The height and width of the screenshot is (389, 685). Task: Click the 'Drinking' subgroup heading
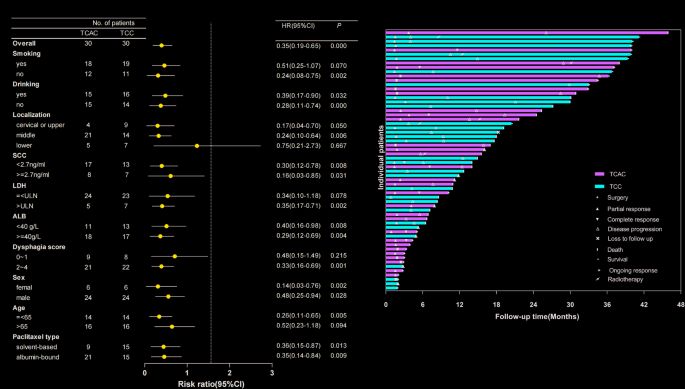pos(26,84)
